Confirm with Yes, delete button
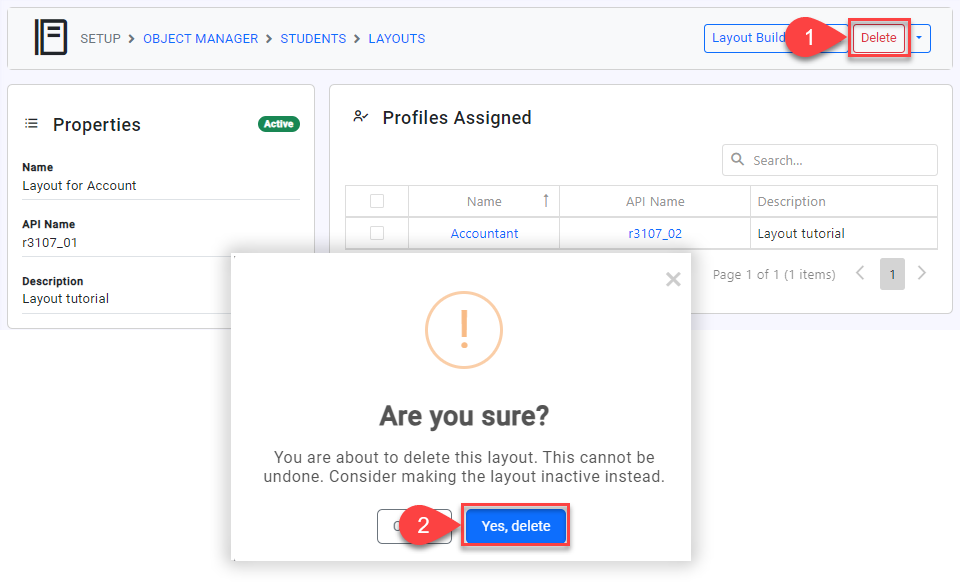 [516, 526]
